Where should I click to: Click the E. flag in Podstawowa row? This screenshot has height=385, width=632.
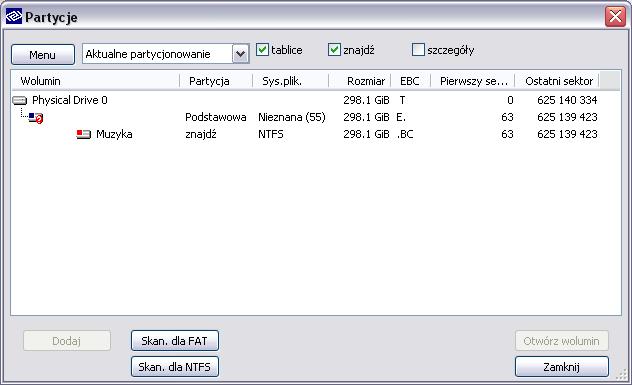(x=401, y=117)
